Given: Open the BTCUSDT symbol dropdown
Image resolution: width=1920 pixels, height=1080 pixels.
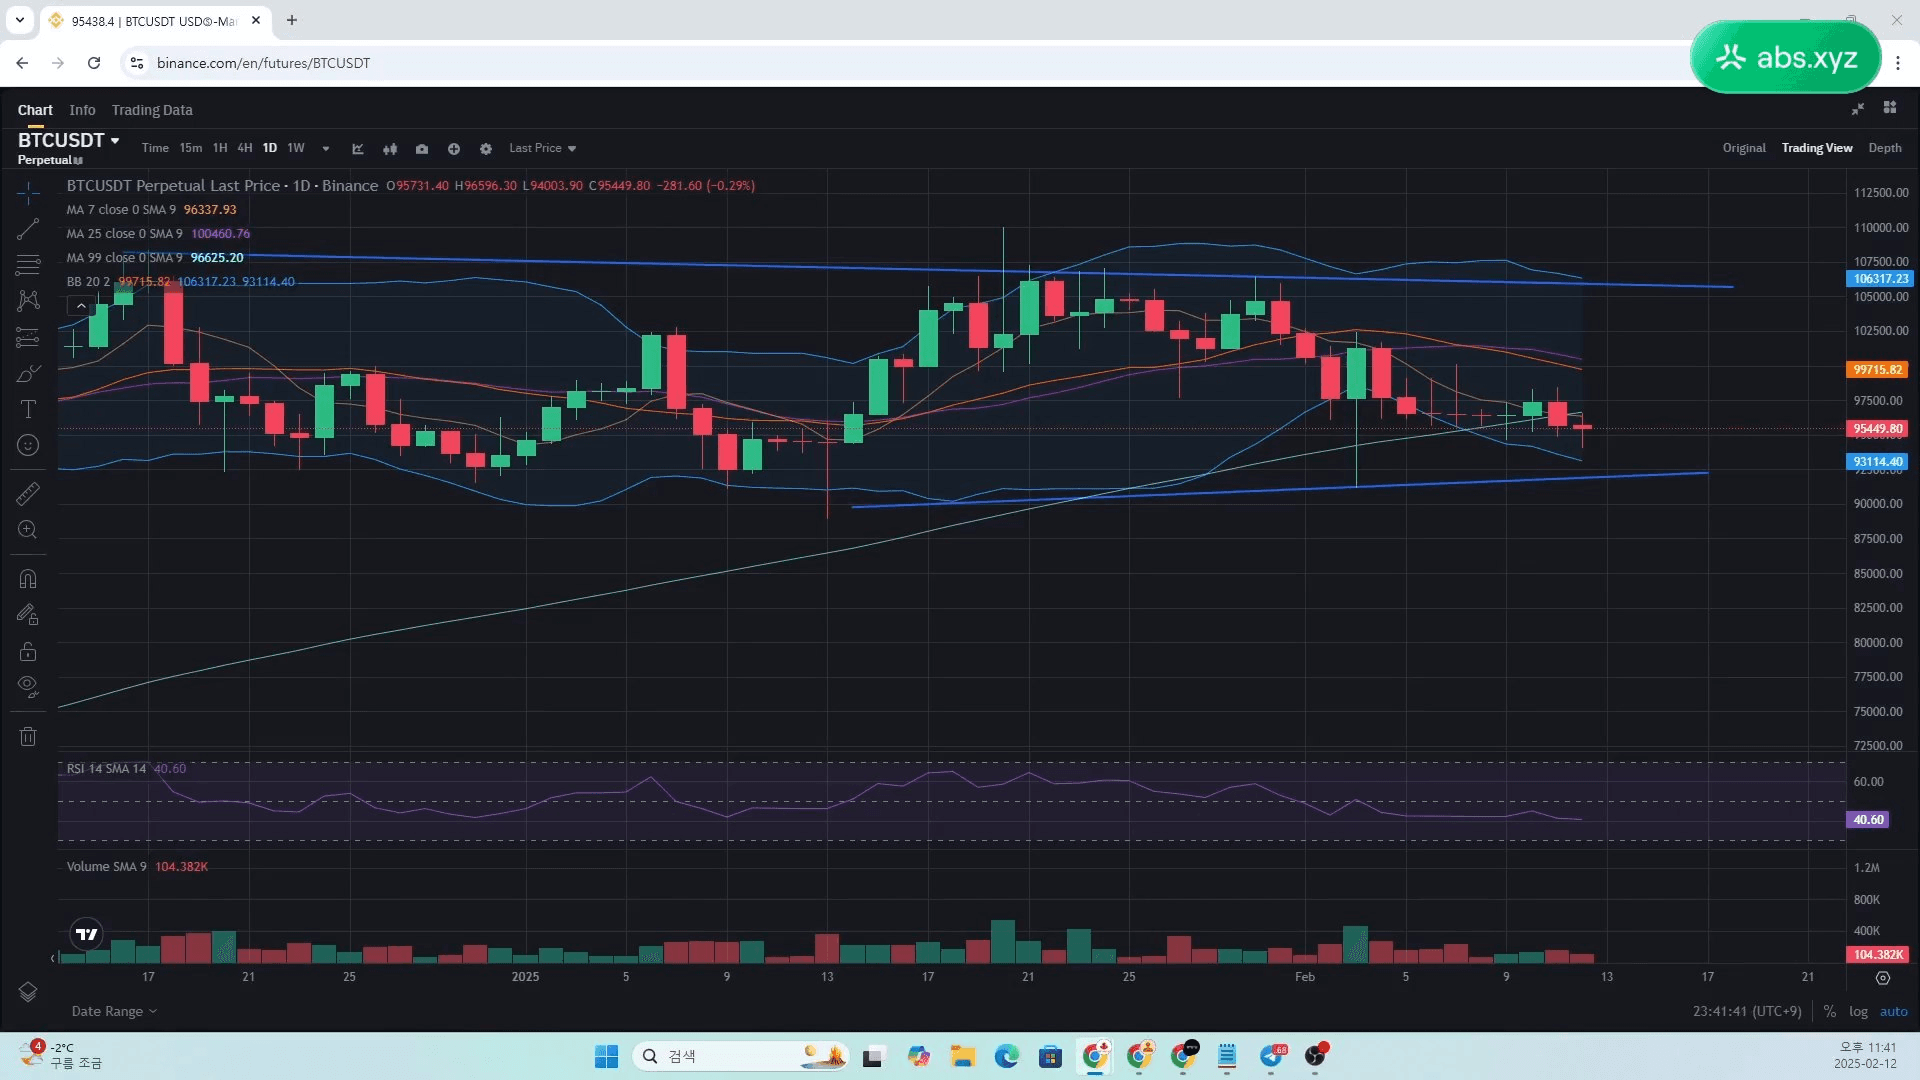Looking at the screenshot, I should point(69,141).
